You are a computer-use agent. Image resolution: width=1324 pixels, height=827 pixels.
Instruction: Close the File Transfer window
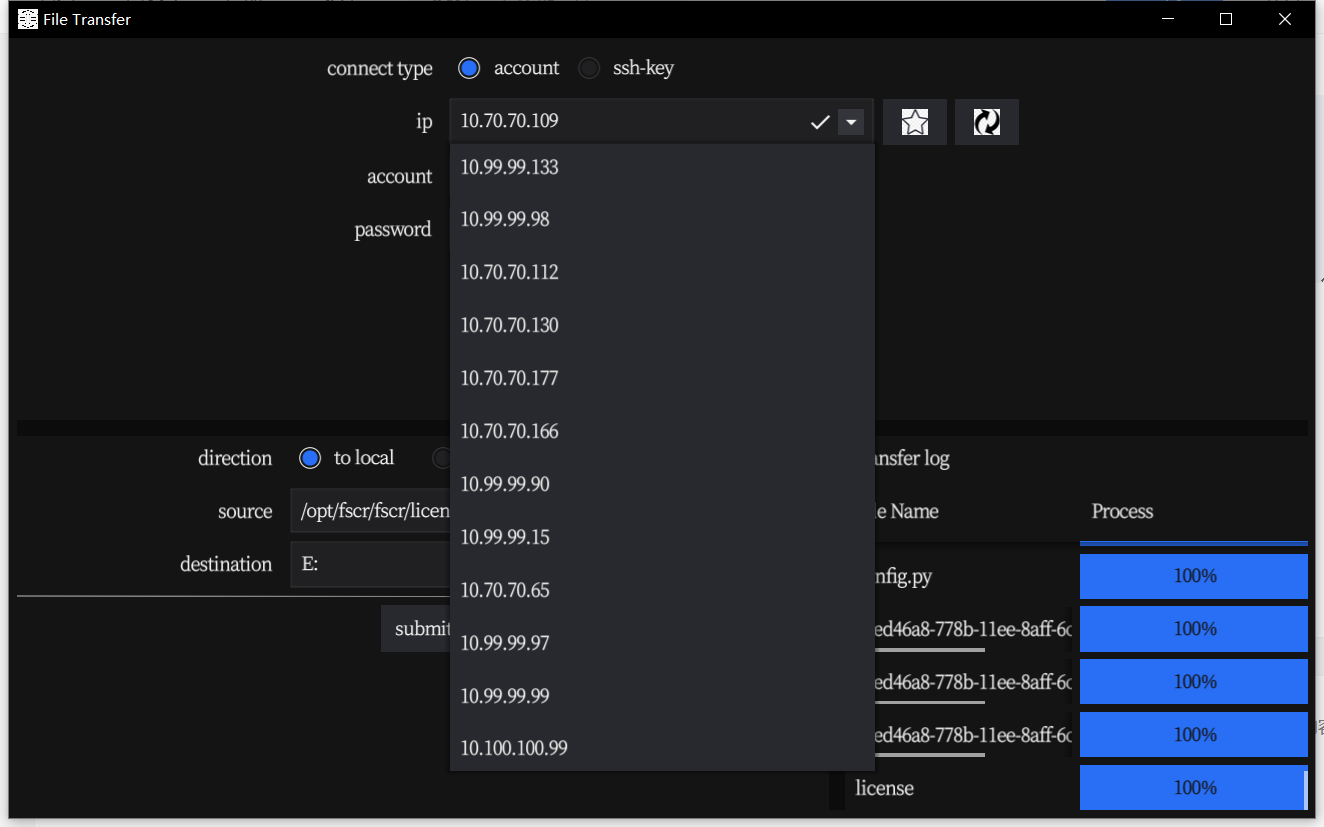pyautogui.click(x=1285, y=19)
